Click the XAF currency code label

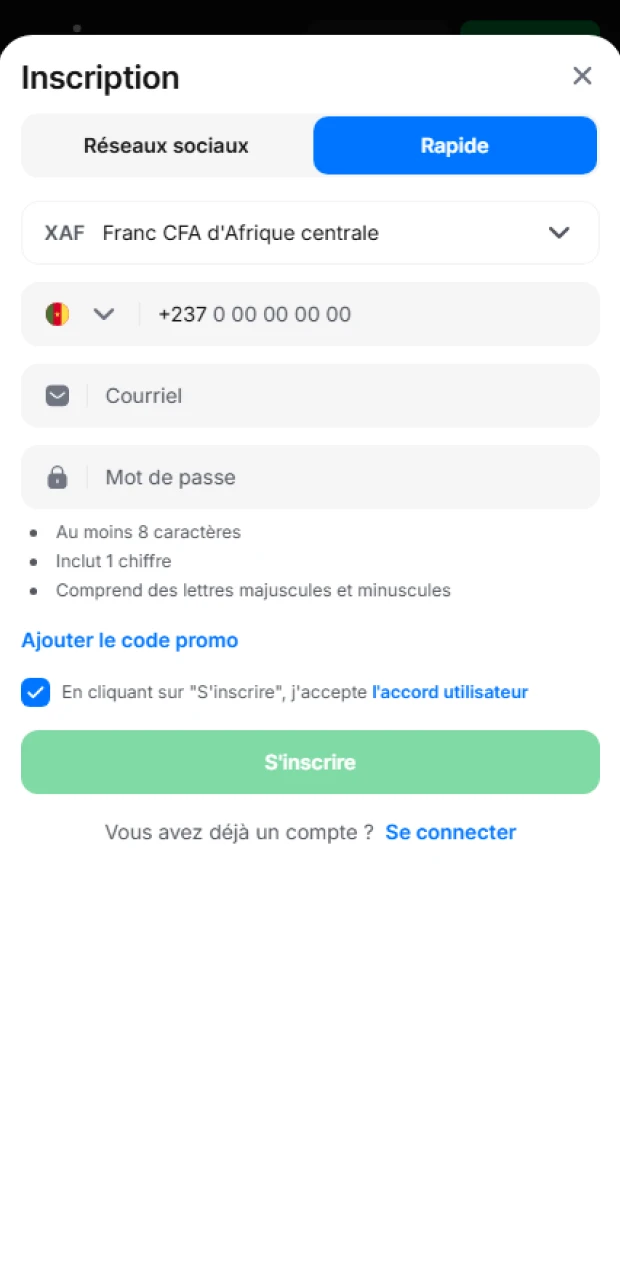point(65,233)
